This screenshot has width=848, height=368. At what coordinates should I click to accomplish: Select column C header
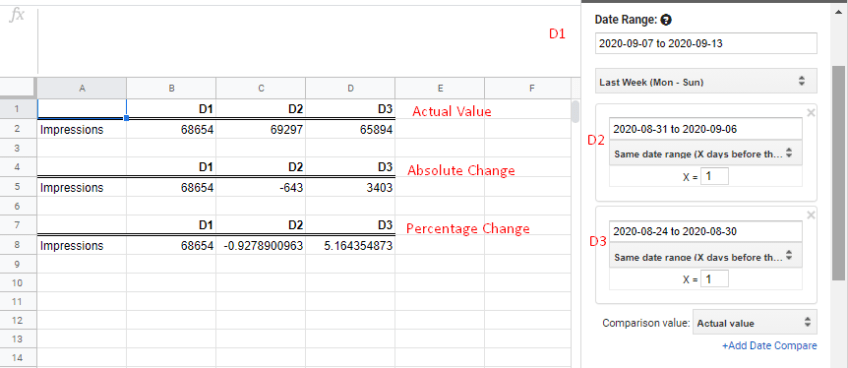point(261,88)
